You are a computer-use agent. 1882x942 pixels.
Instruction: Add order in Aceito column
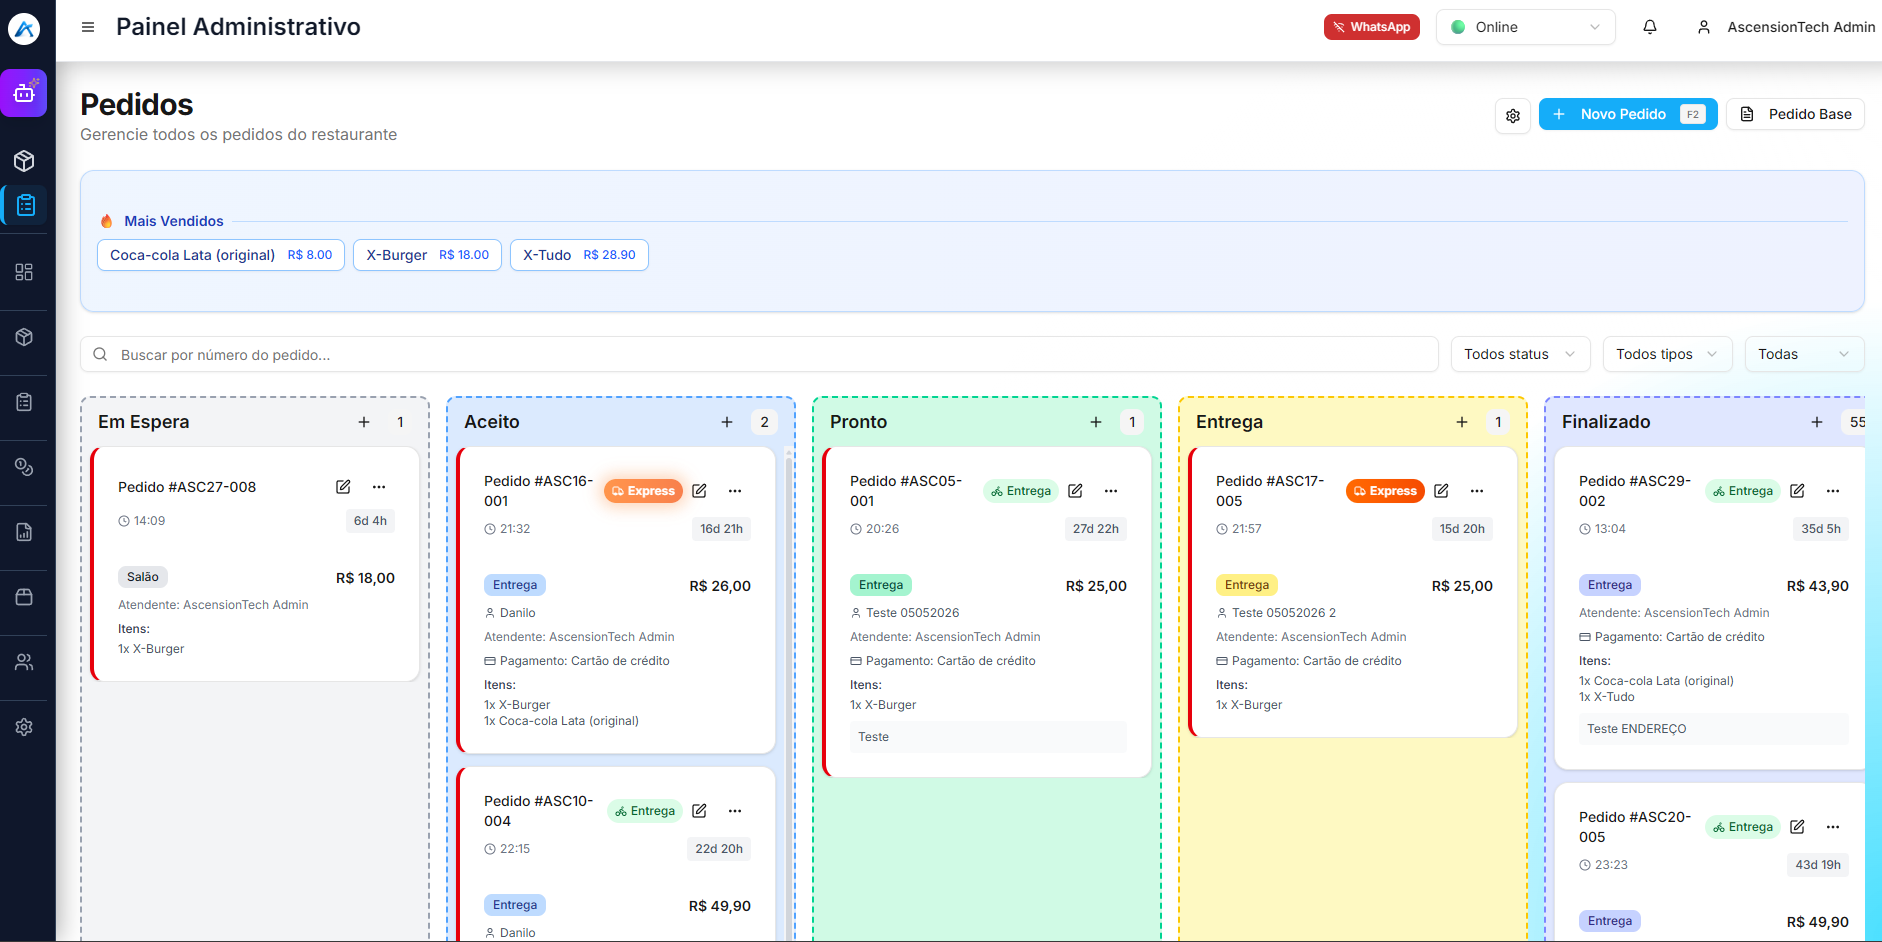pyautogui.click(x=727, y=422)
